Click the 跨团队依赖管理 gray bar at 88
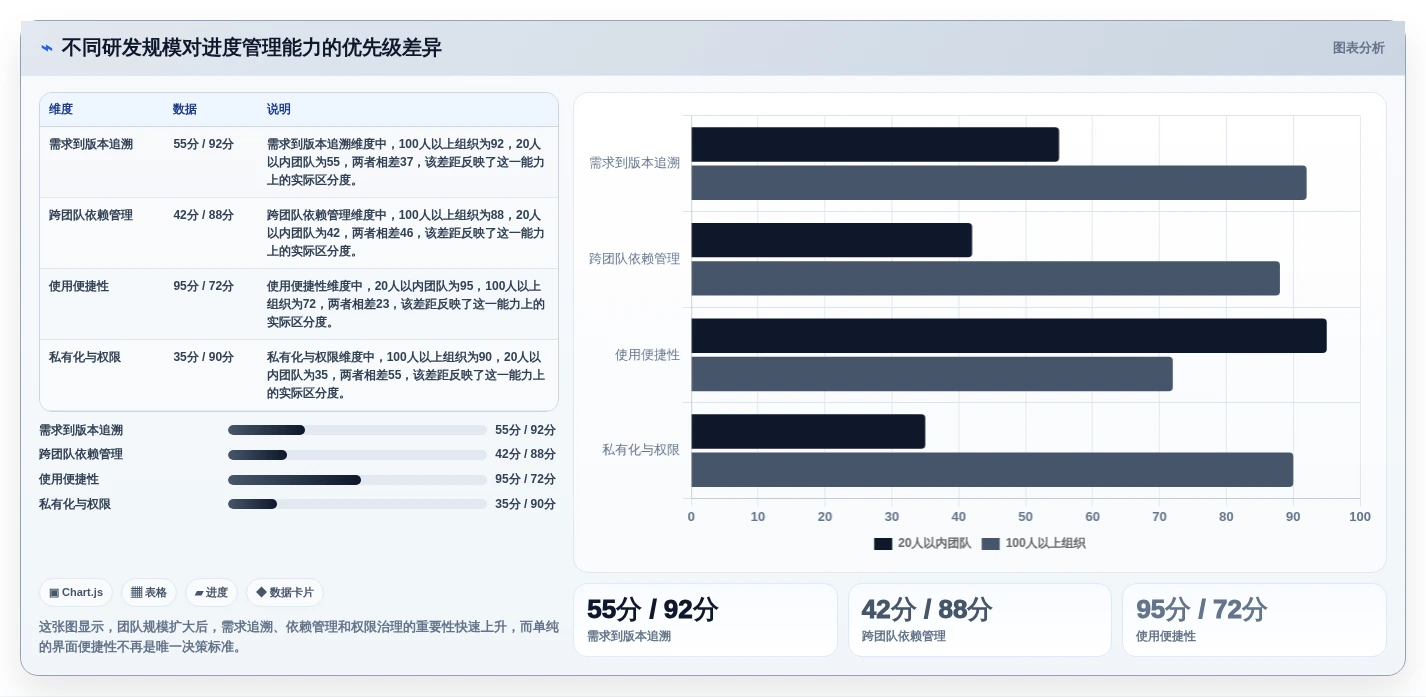The height and width of the screenshot is (697, 1426). click(x=985, y=278)
